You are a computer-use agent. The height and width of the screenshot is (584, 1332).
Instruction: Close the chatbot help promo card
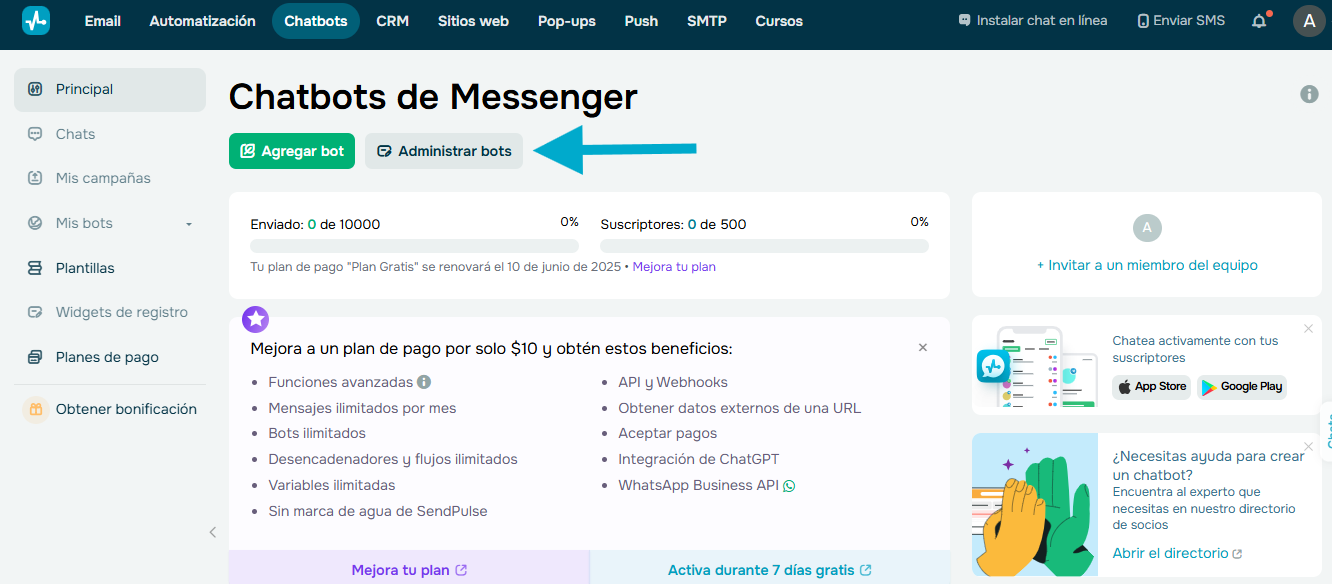click(1308, 446)
